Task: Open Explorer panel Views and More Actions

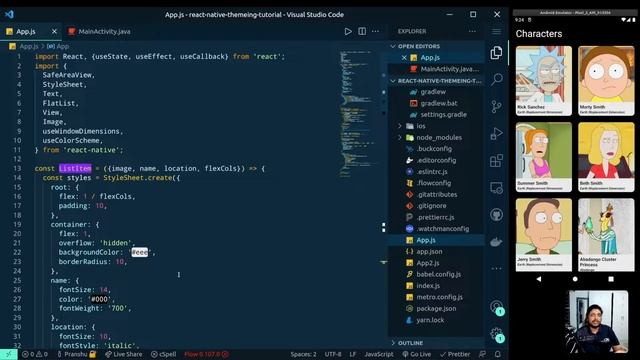Action: (x=472, y=31)
